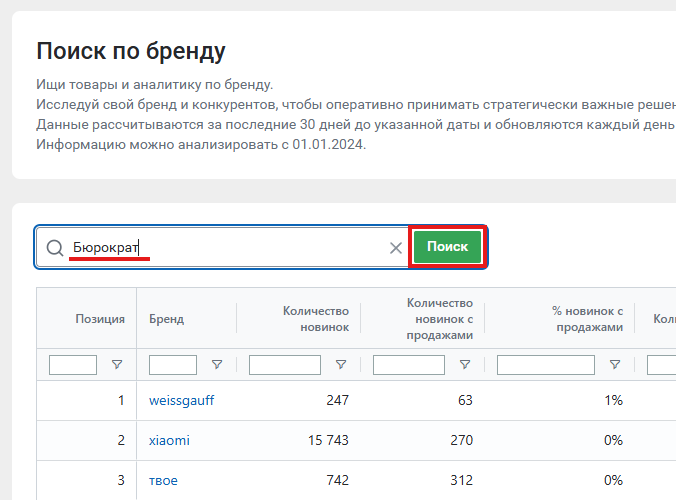Open filter icon for Количество новинок column
Image resolution: width=676 pixels, height=500 pixels.
tap(341, 365)
